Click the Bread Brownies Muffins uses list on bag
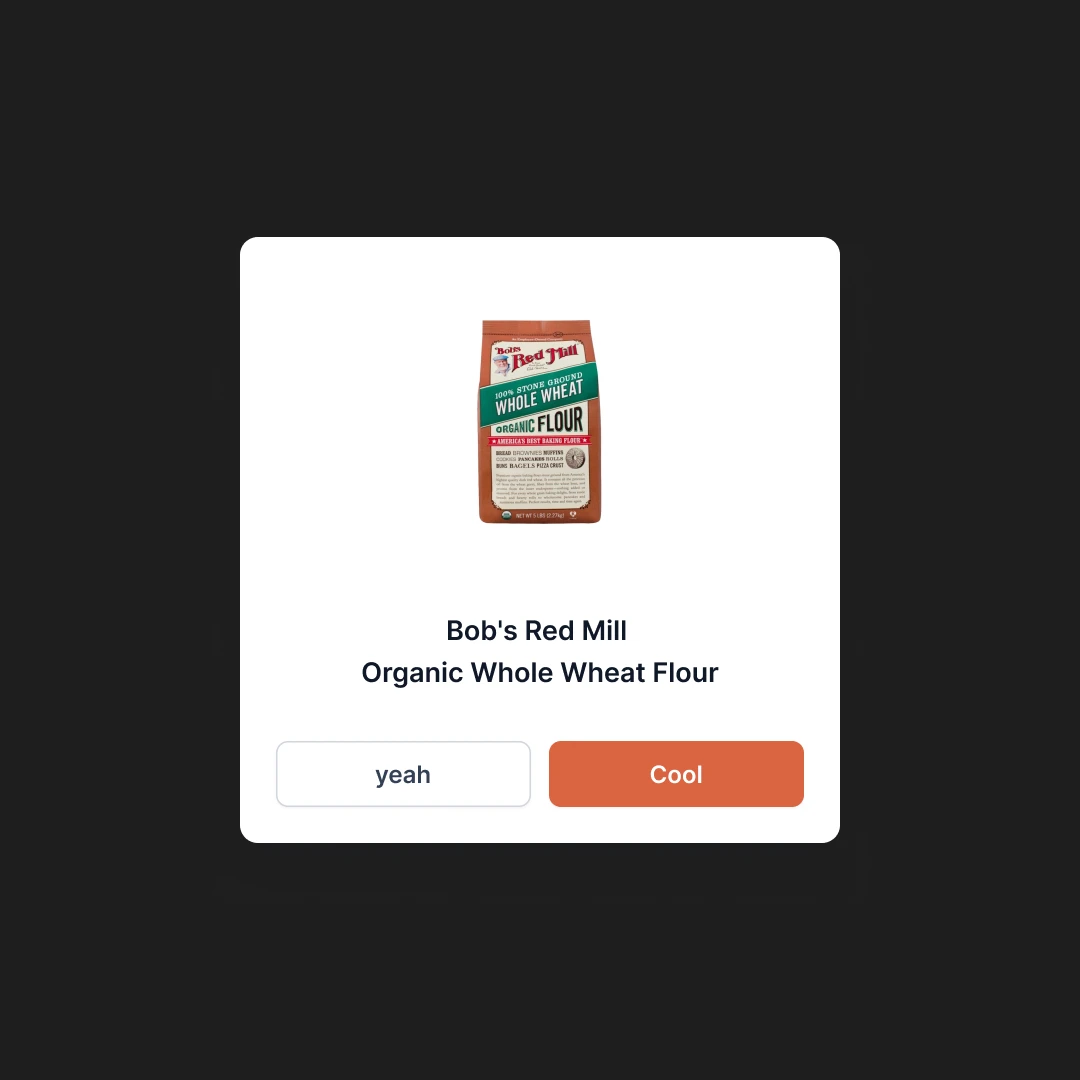The width and height of the screenshot is (1080, 1080). (x=530, y=459)
